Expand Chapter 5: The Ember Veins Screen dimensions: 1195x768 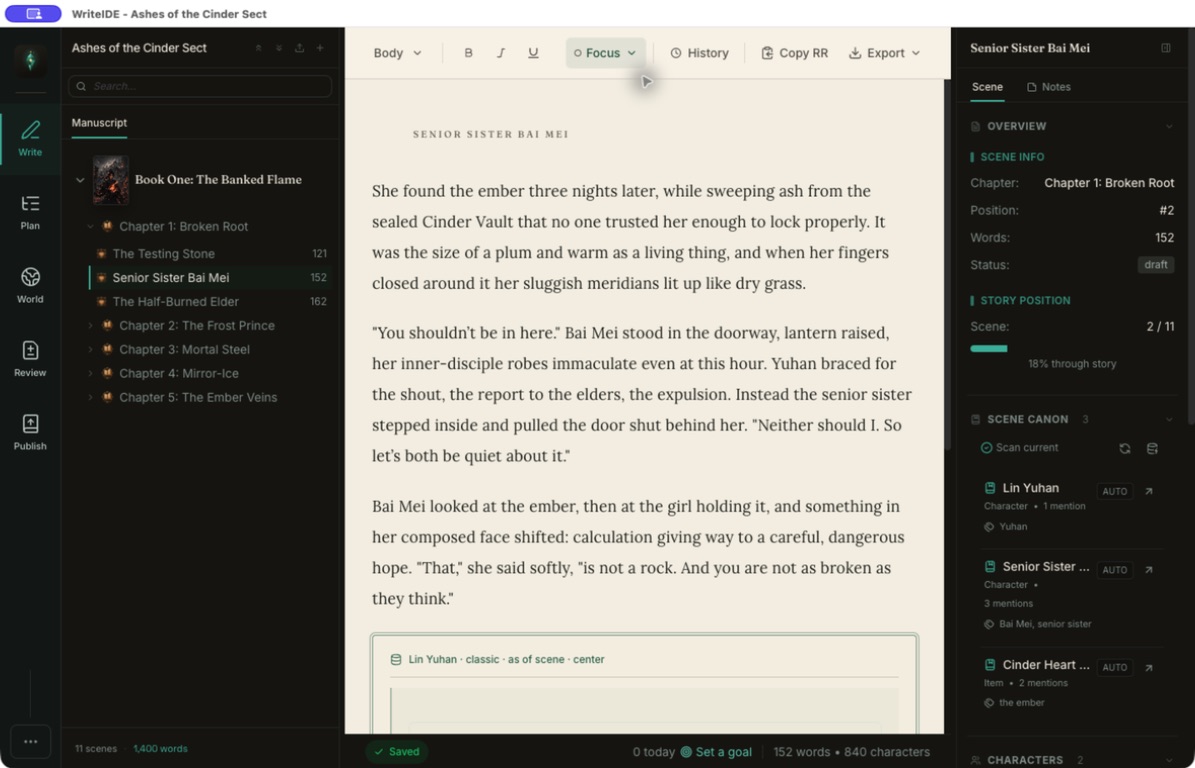pyautogui.click(x=90, y=398)
